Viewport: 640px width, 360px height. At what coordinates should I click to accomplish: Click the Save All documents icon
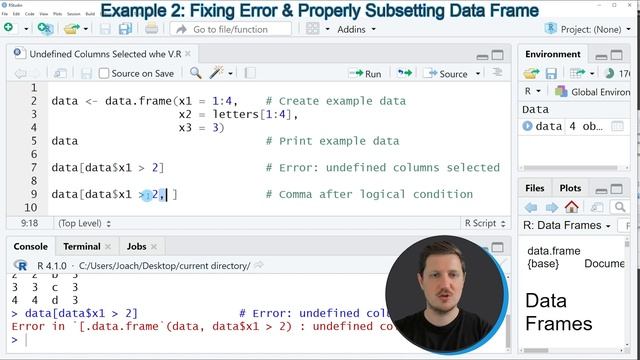tap(125, 29)
